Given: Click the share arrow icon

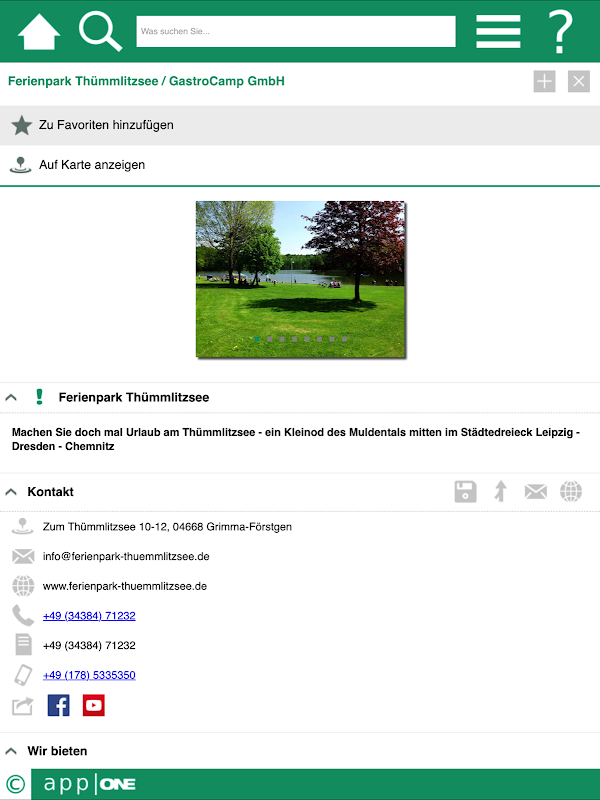Looking at the screenshot, I should tap(22, 706).
